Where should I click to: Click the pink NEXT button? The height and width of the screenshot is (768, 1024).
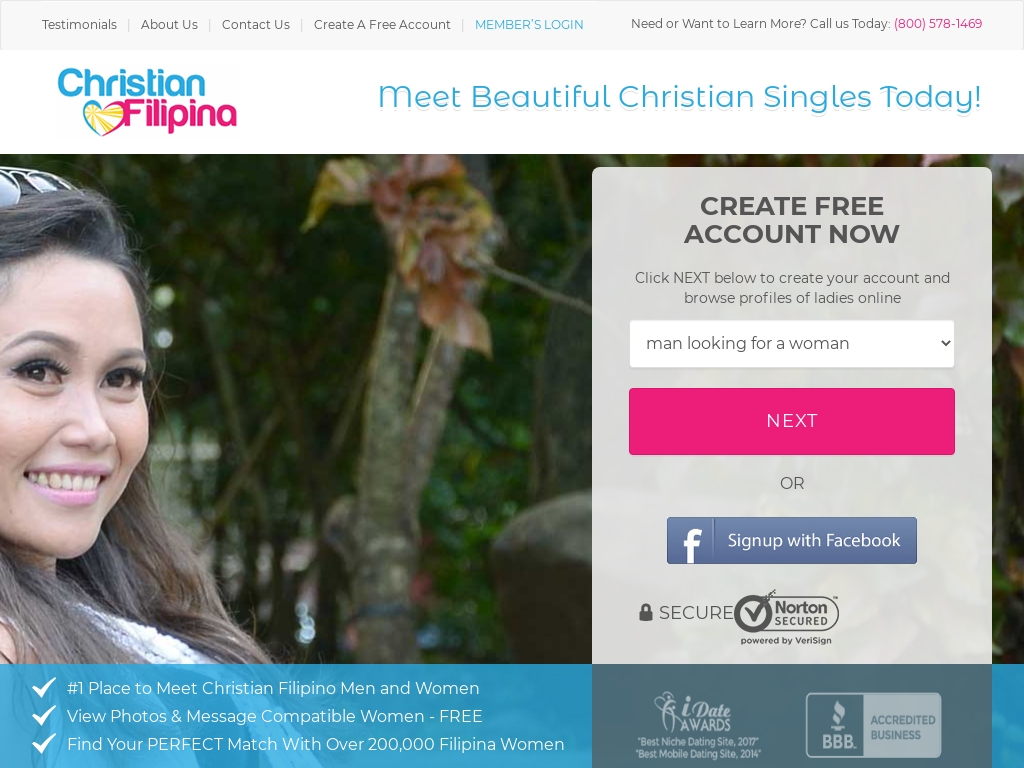click(x=792, y=421)
